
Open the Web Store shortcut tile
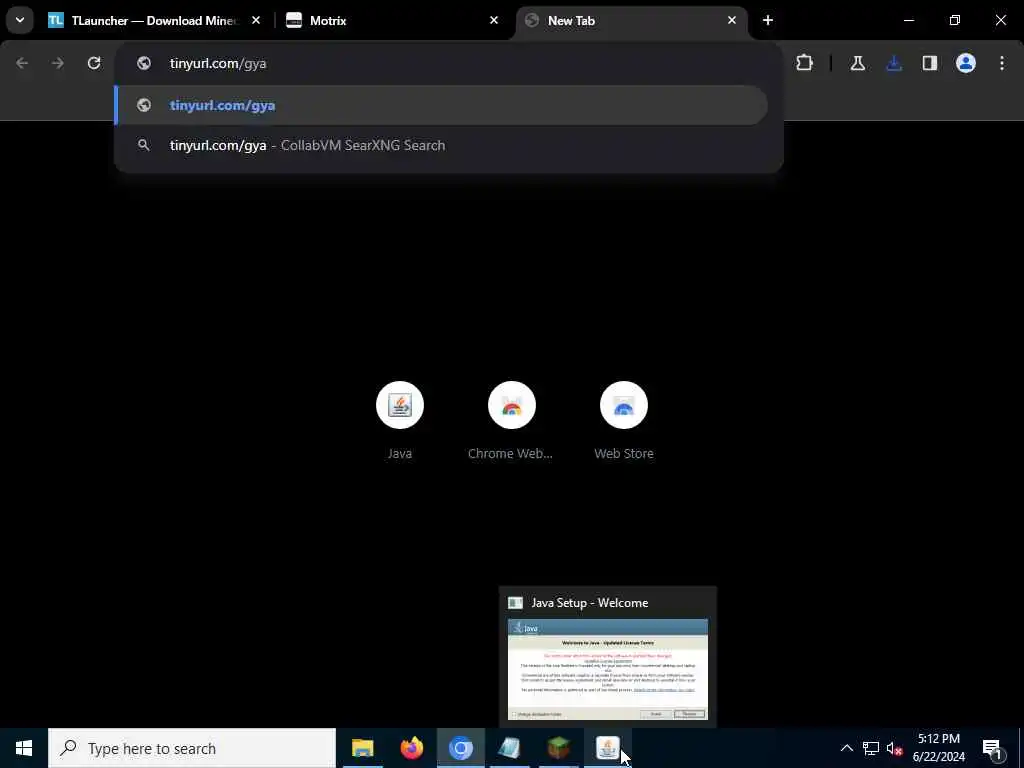(624, 421)
